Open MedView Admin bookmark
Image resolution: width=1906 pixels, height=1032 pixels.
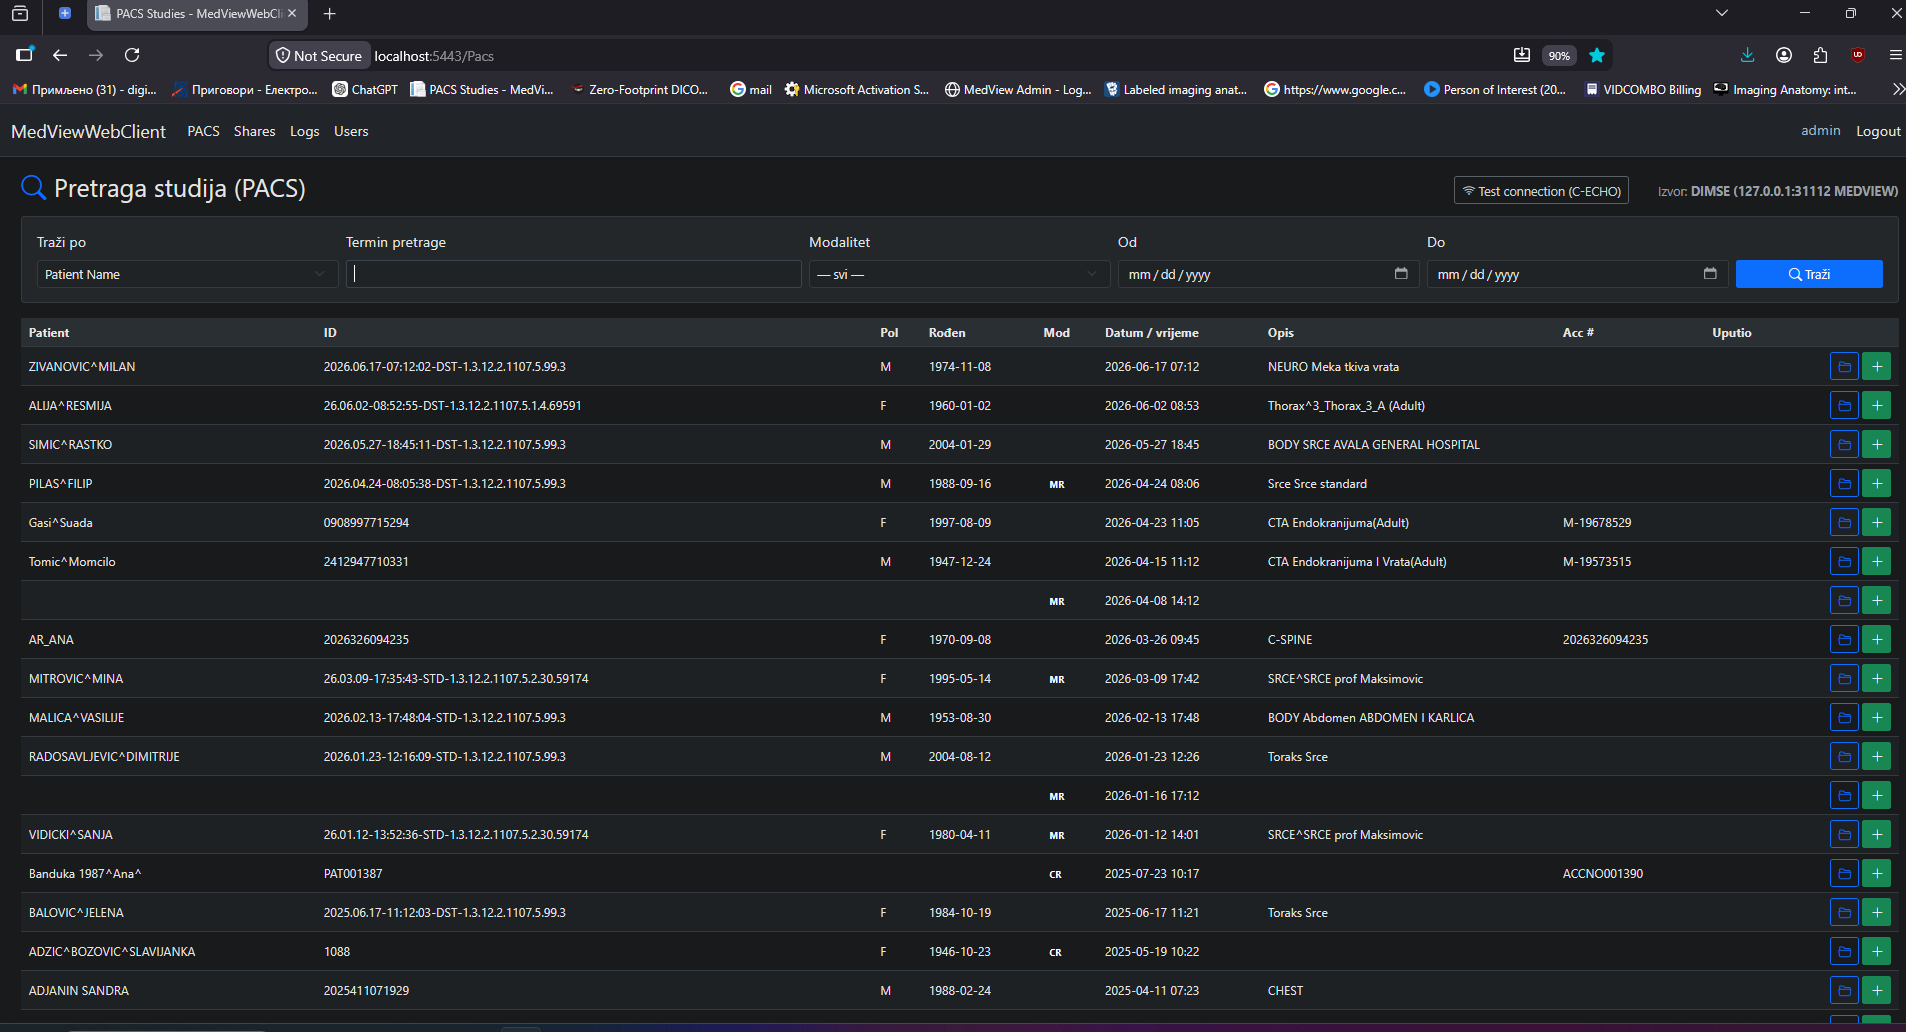click(x=1018, y=89)
